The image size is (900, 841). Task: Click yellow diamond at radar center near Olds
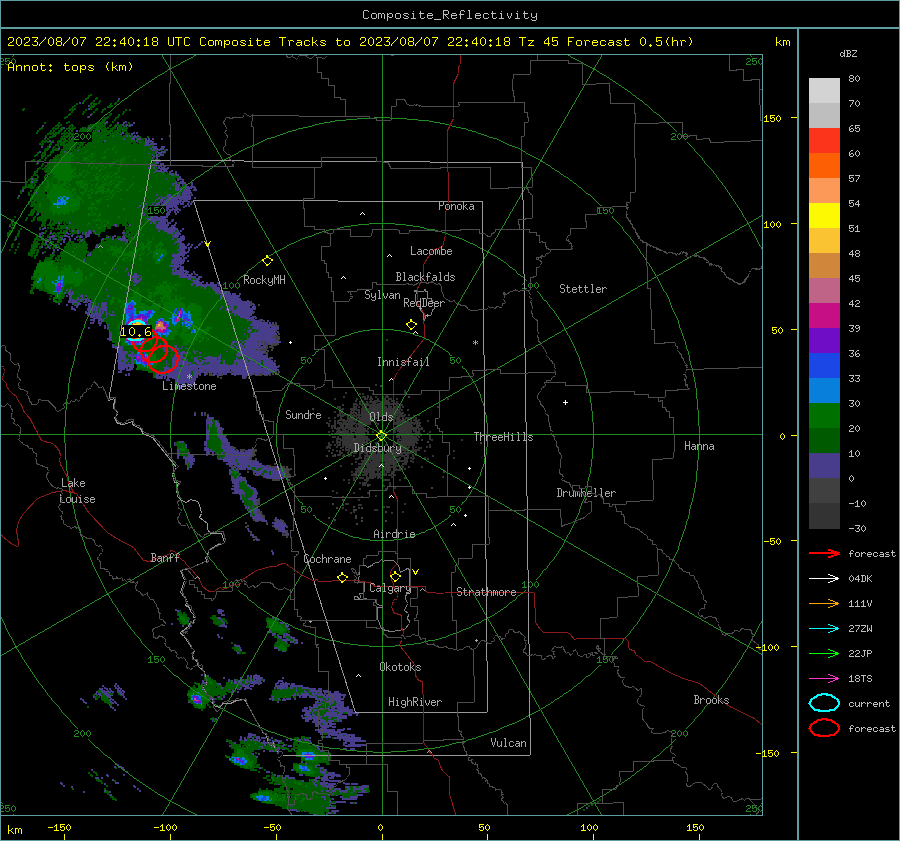381,436
